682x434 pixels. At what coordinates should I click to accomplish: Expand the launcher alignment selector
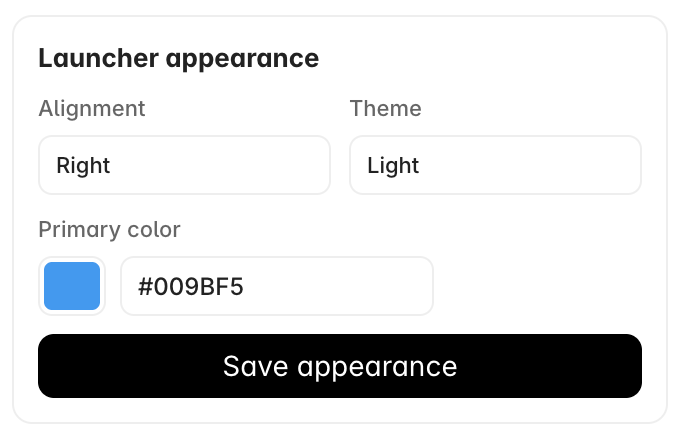coord(184,165)
